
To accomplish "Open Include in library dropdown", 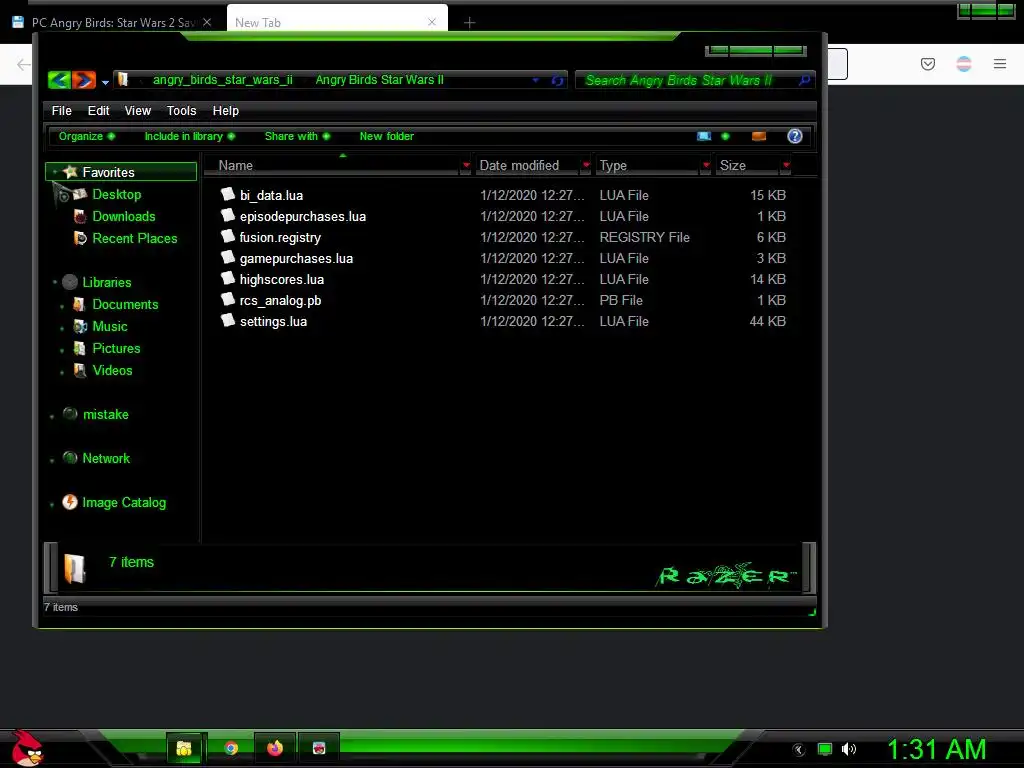I will pos(189,136).
